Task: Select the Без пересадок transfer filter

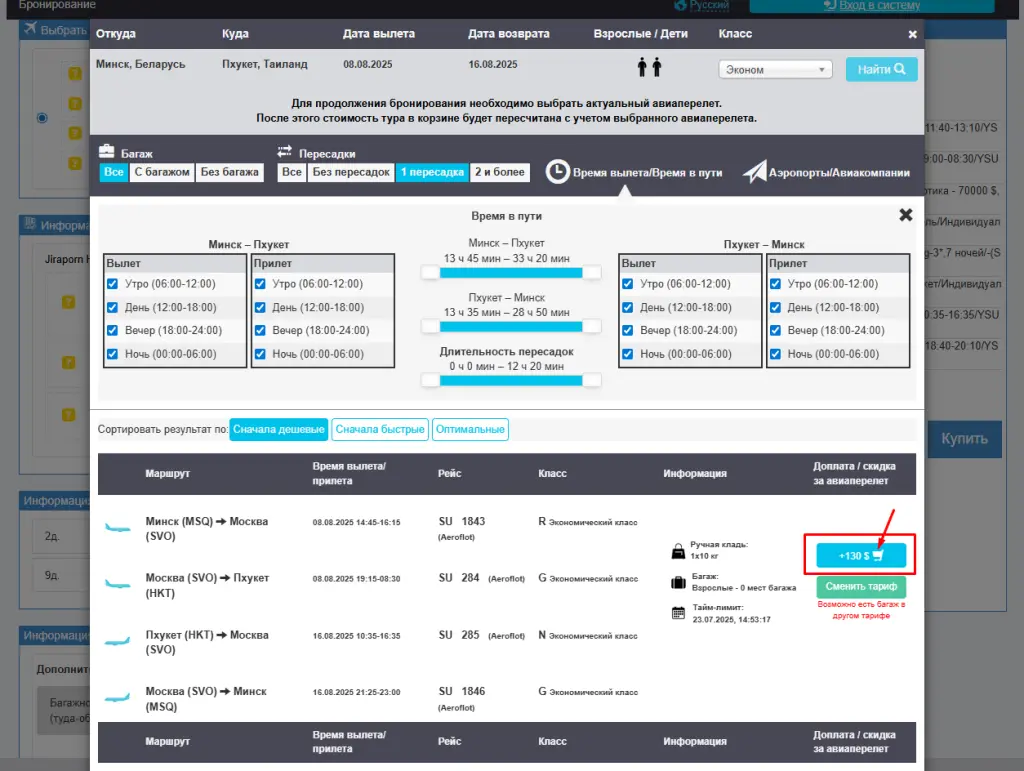Action: (x=350, y=172)
